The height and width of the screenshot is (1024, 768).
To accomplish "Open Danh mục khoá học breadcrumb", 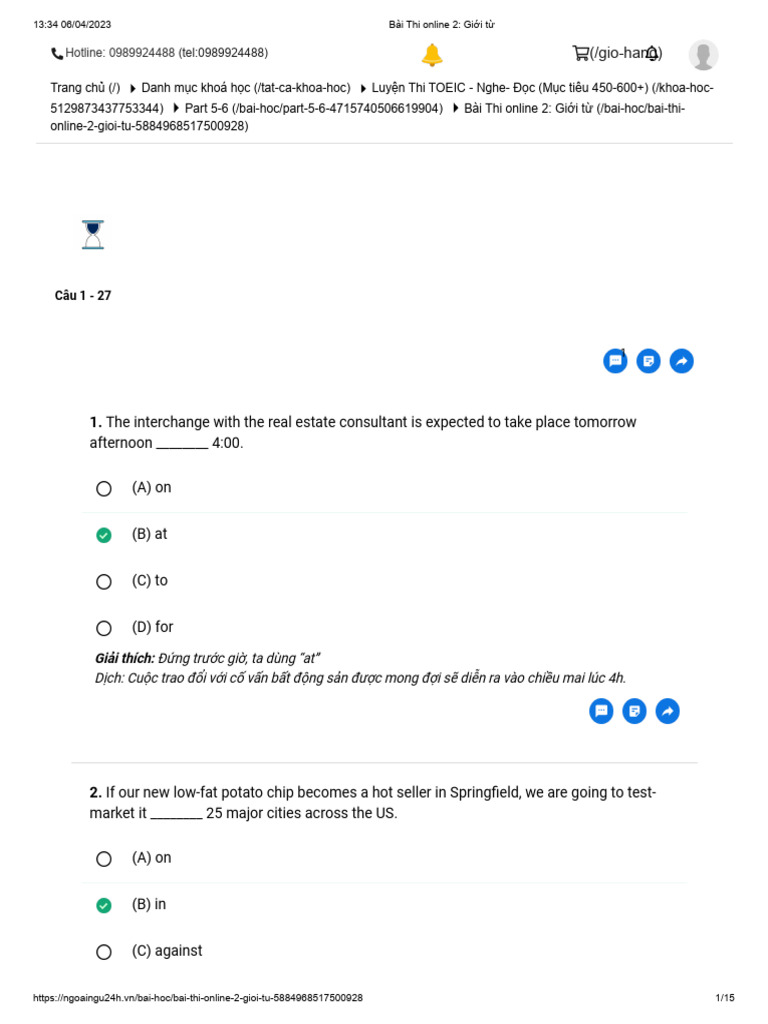I will 245,88.
